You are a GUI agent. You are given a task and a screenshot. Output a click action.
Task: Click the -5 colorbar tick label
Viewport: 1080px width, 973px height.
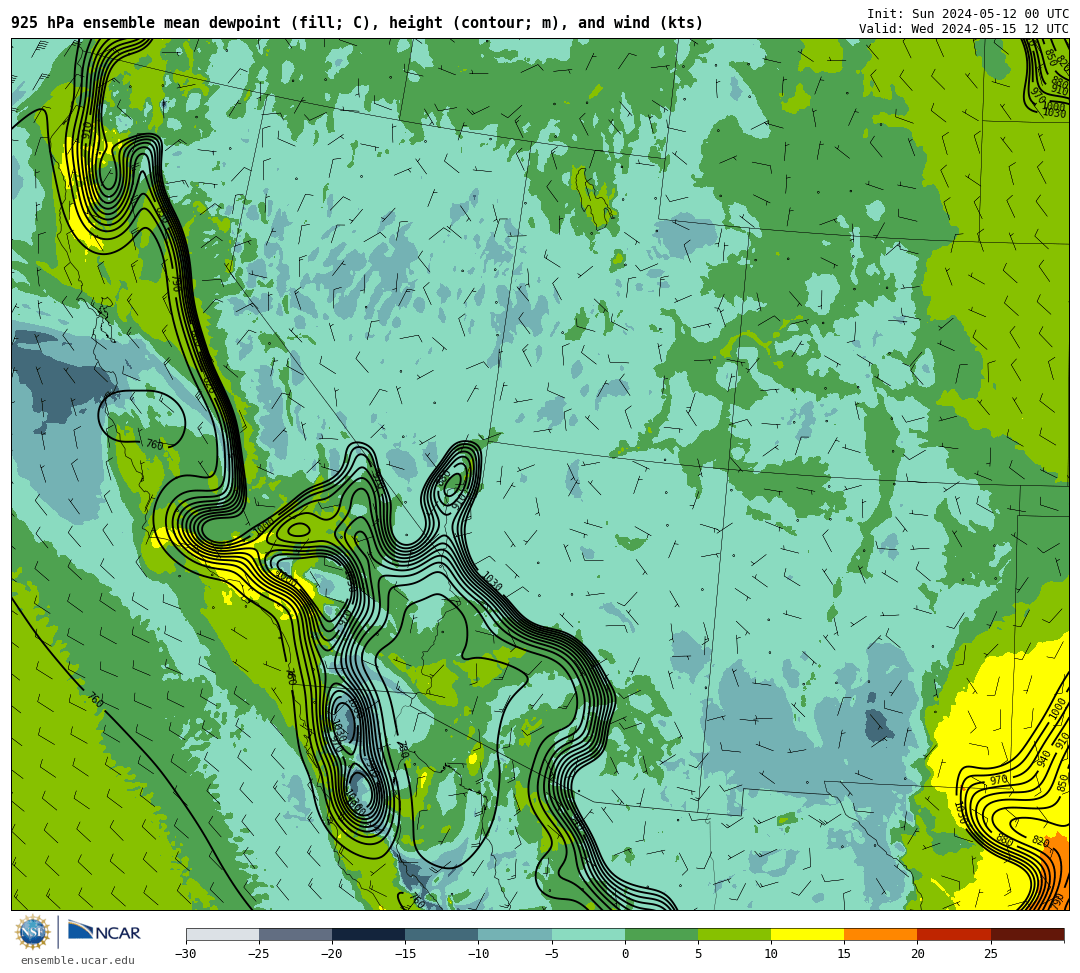pos(550,954)
